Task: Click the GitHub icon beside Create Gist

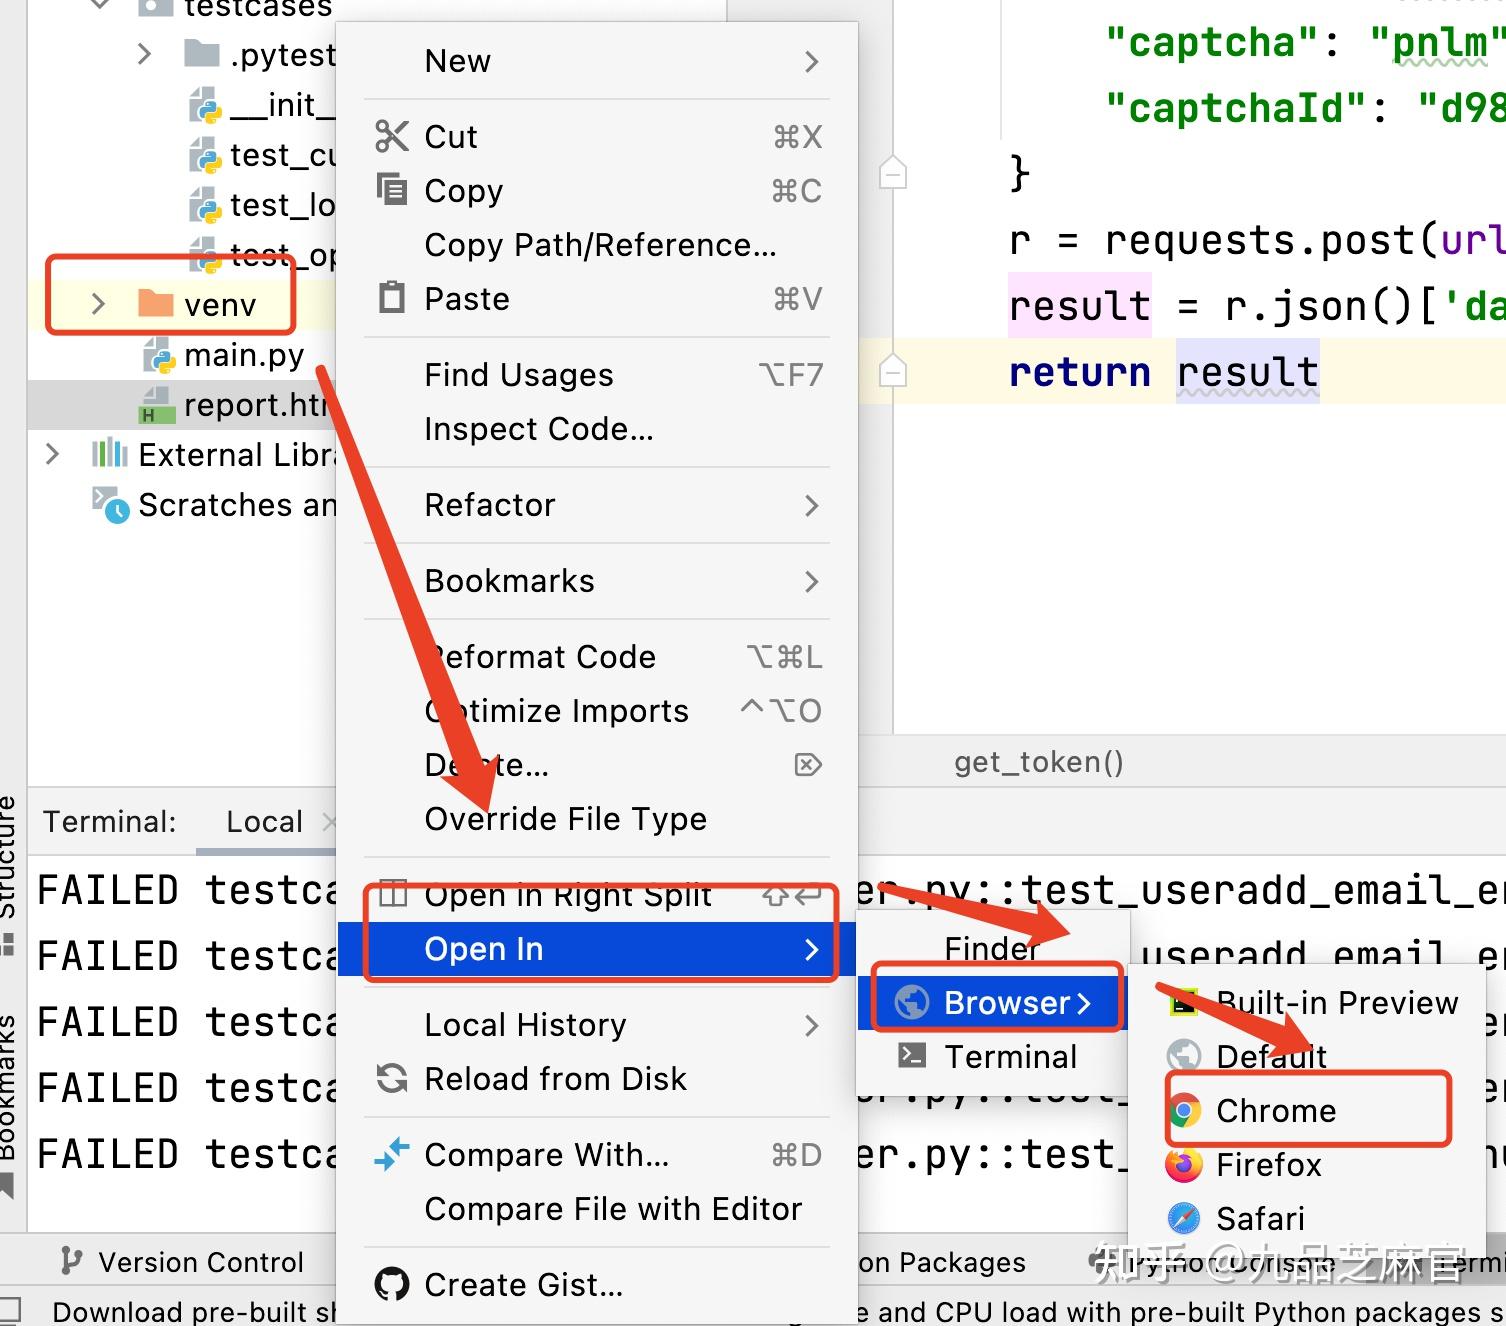Action: [x=391, y=1284]
